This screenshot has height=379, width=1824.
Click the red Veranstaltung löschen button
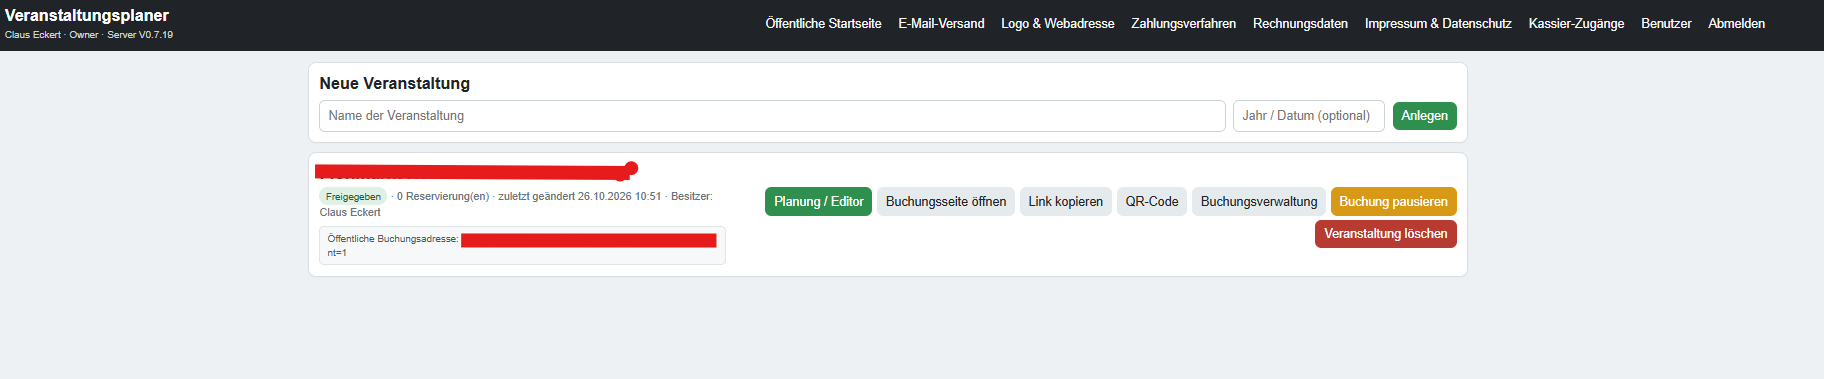tap(1385, 234)
